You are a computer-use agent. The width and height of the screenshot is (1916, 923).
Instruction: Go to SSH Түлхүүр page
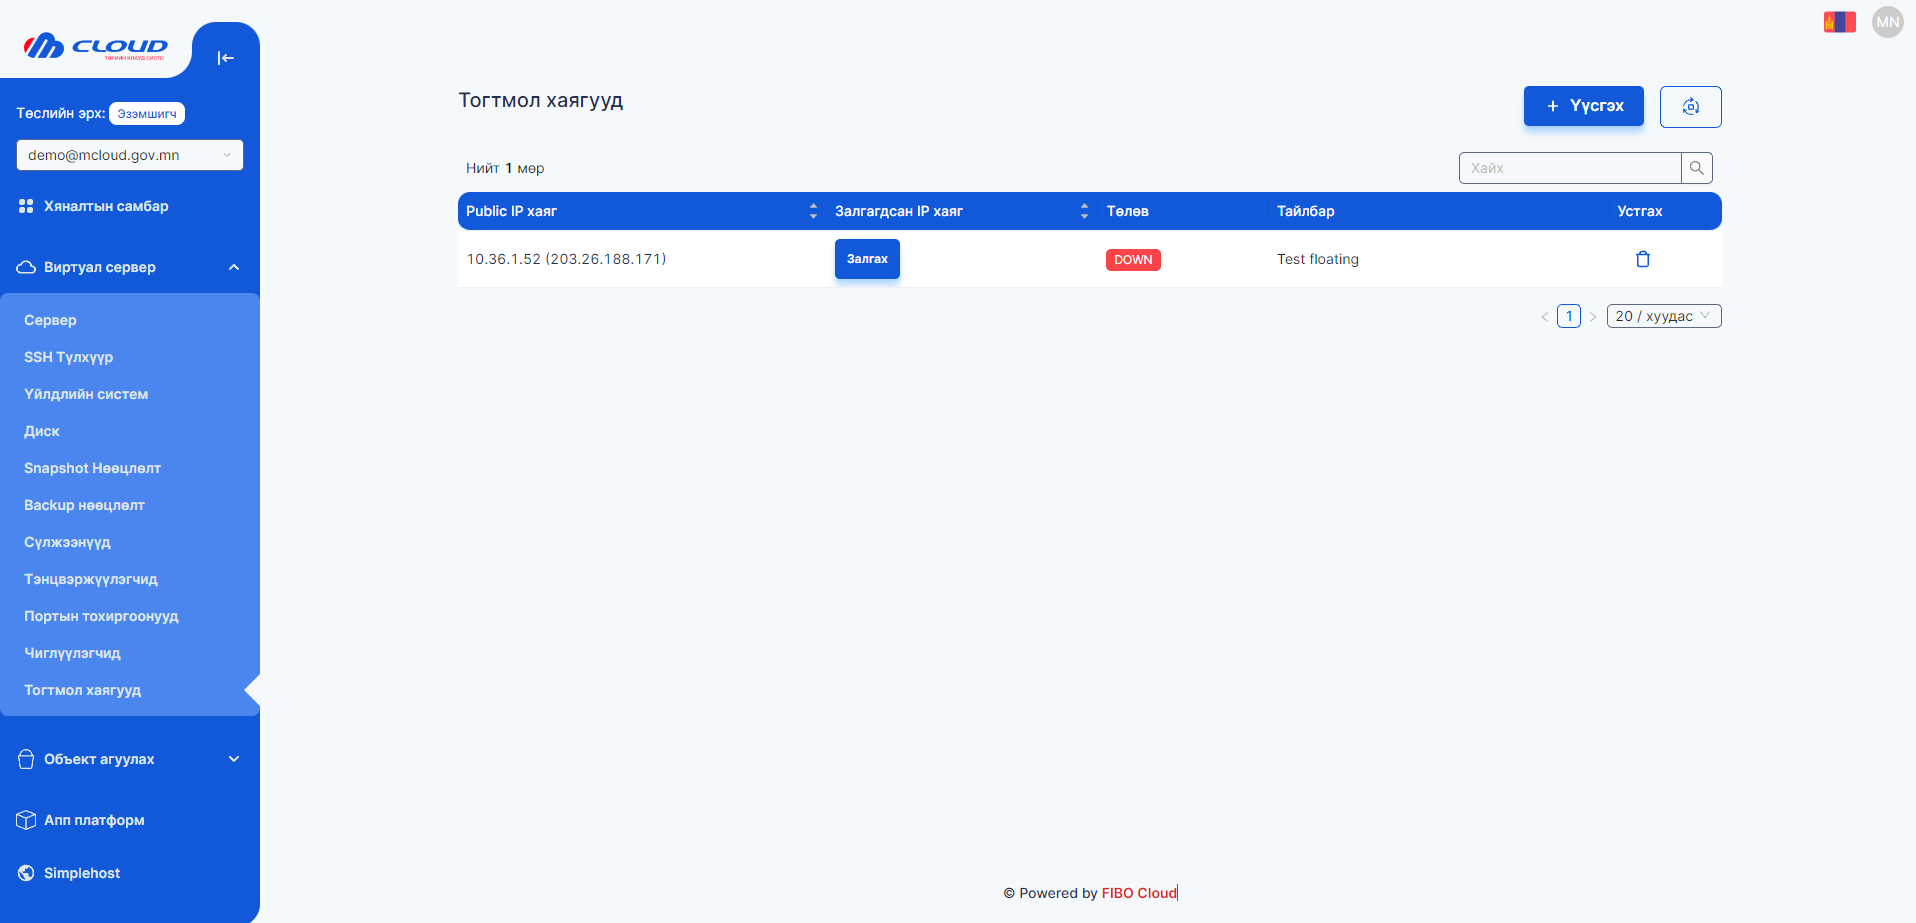tap(68, 357)
